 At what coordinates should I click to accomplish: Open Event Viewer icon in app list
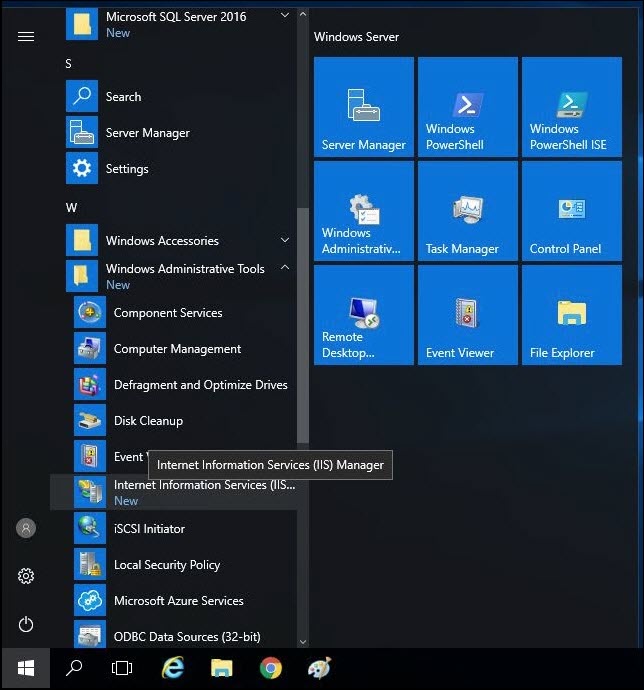(x=90, y=456)
